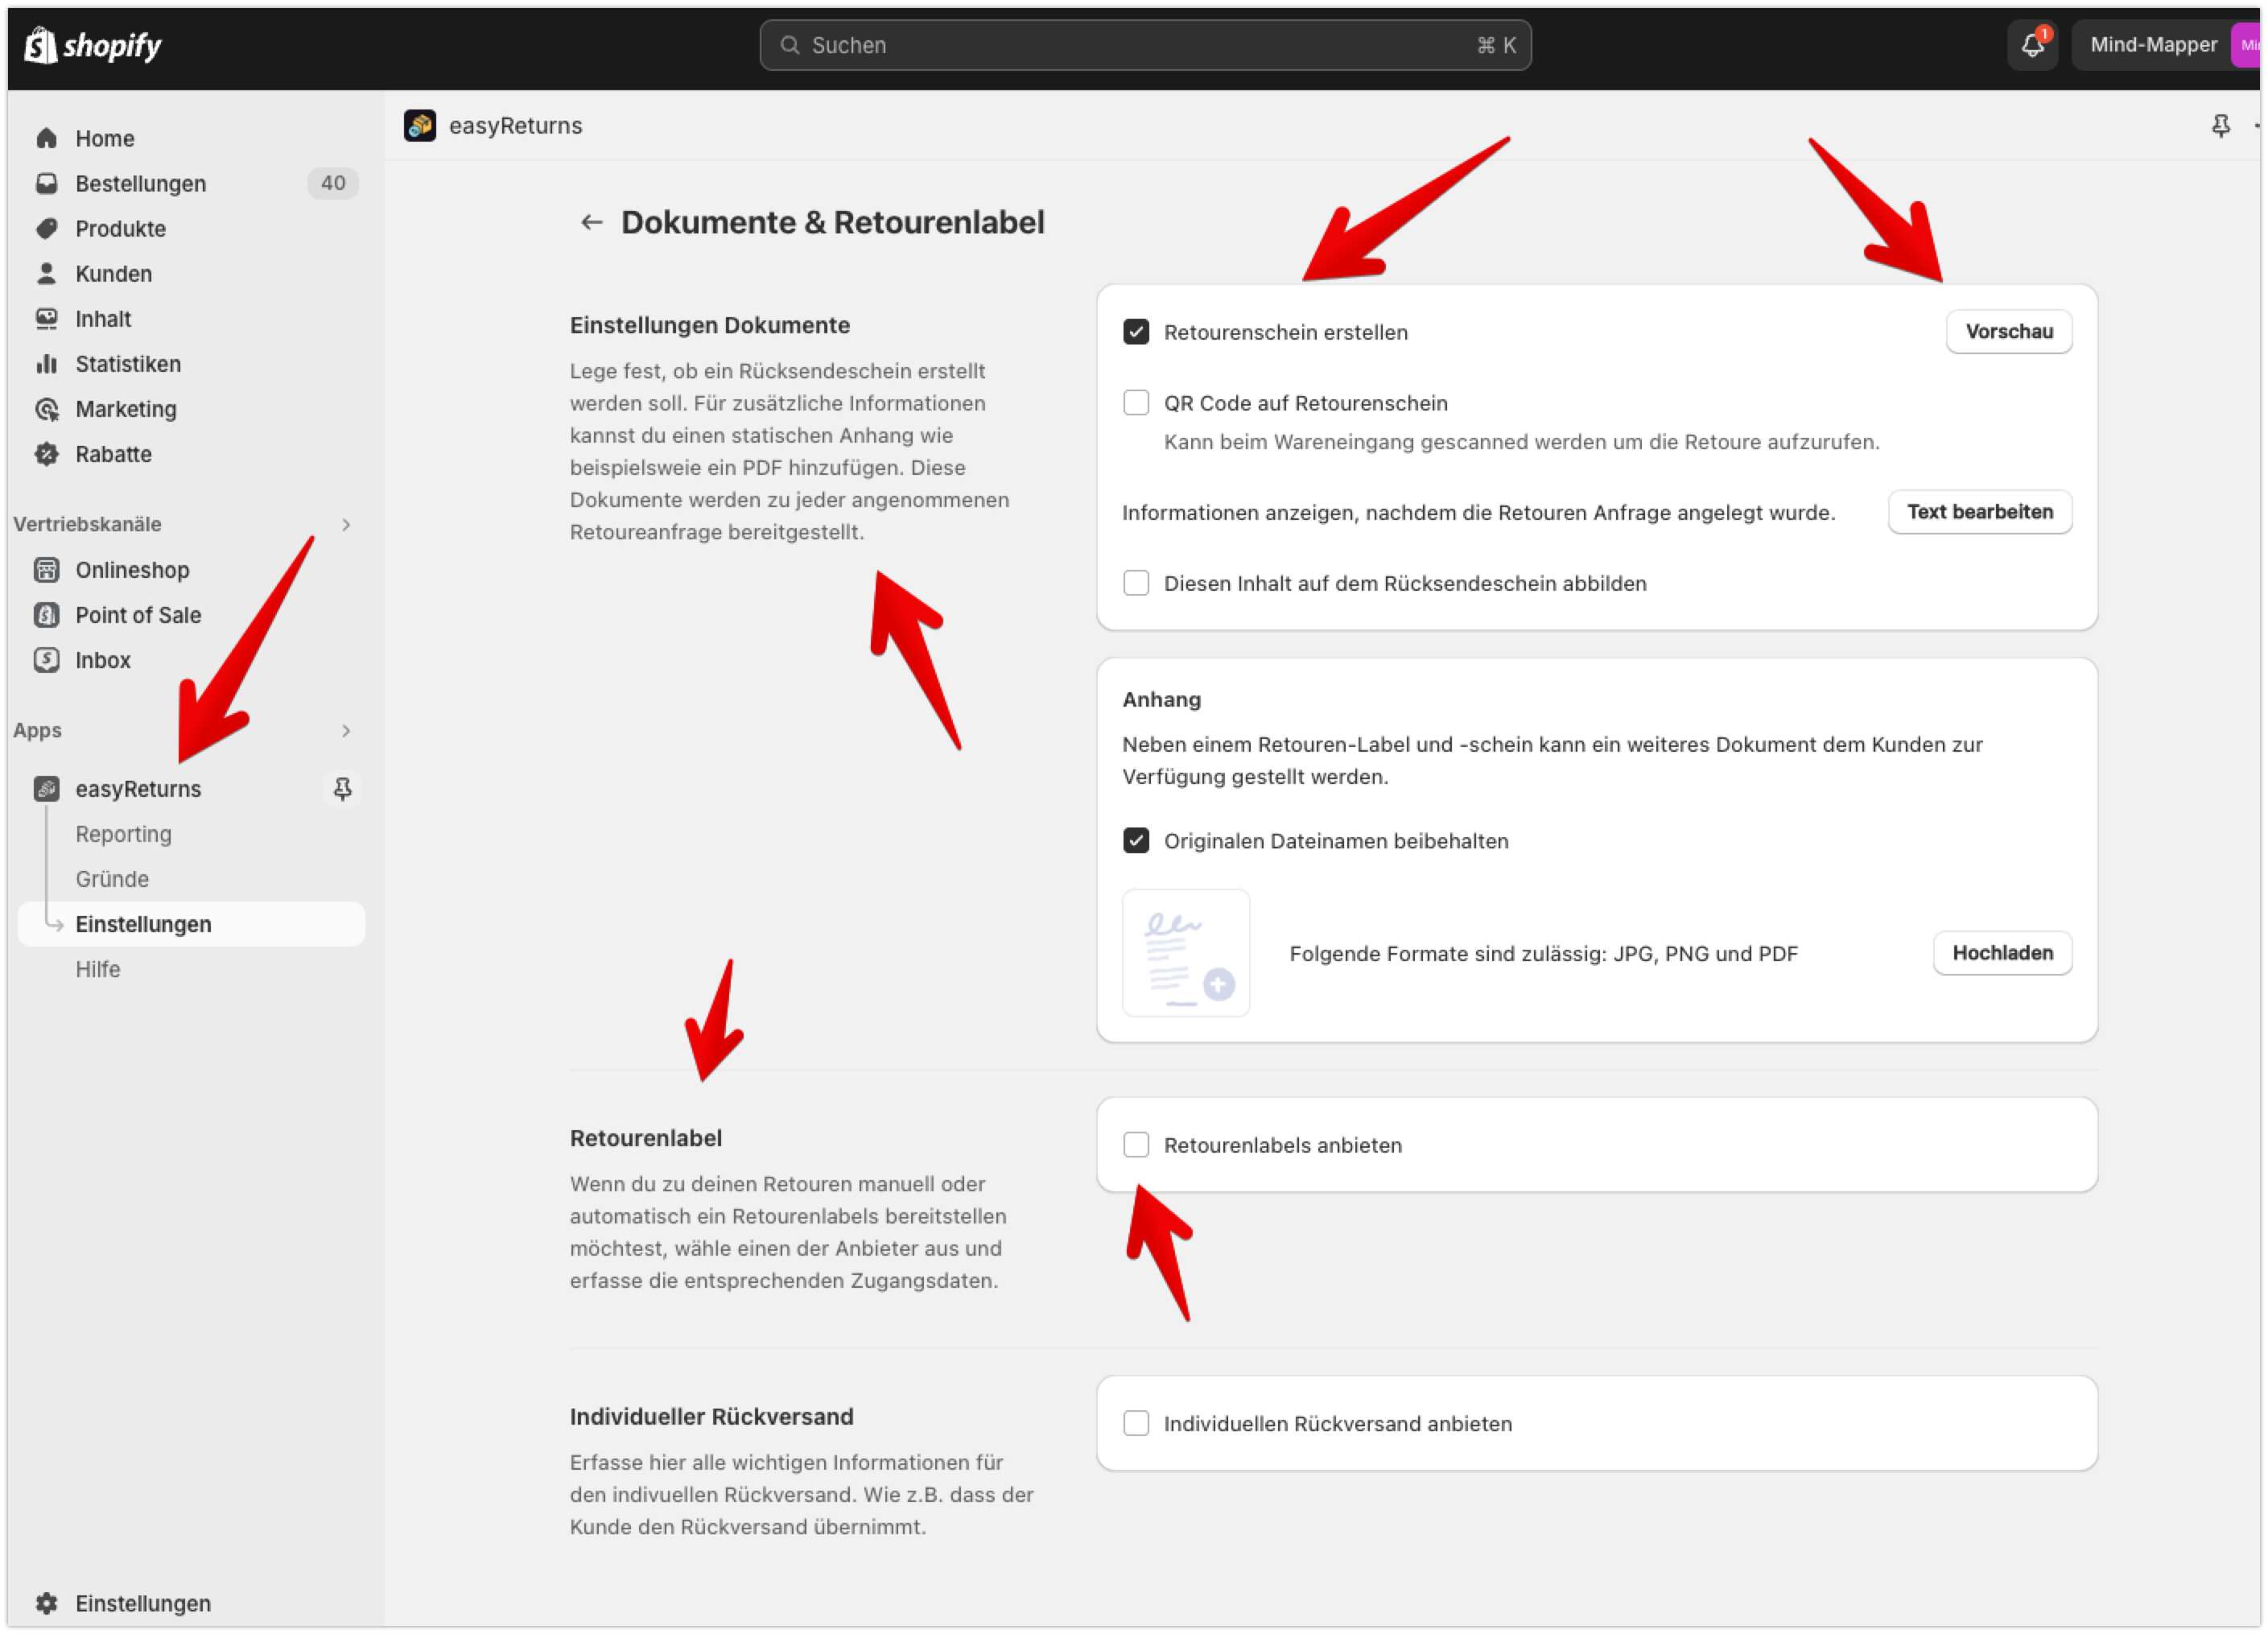
Task: Enable QR Code auf Retourenschein
Action: point(1136,403)
